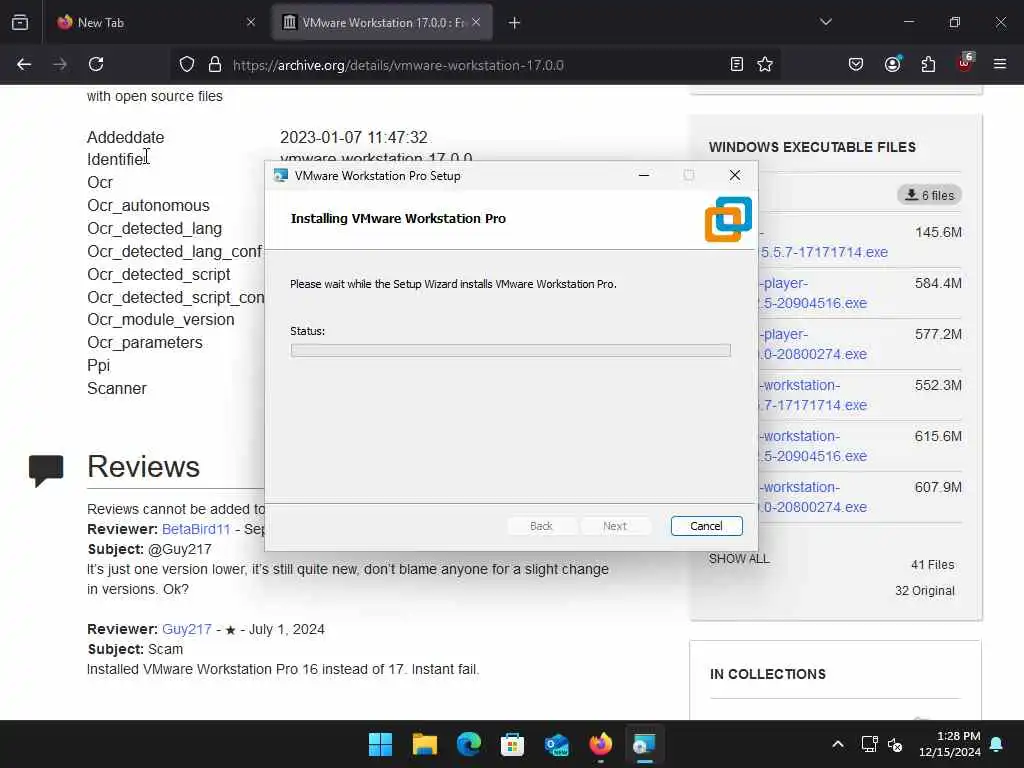Click the forward navigation arrow
Screen dimensions: 1024x768
(60, 64)
